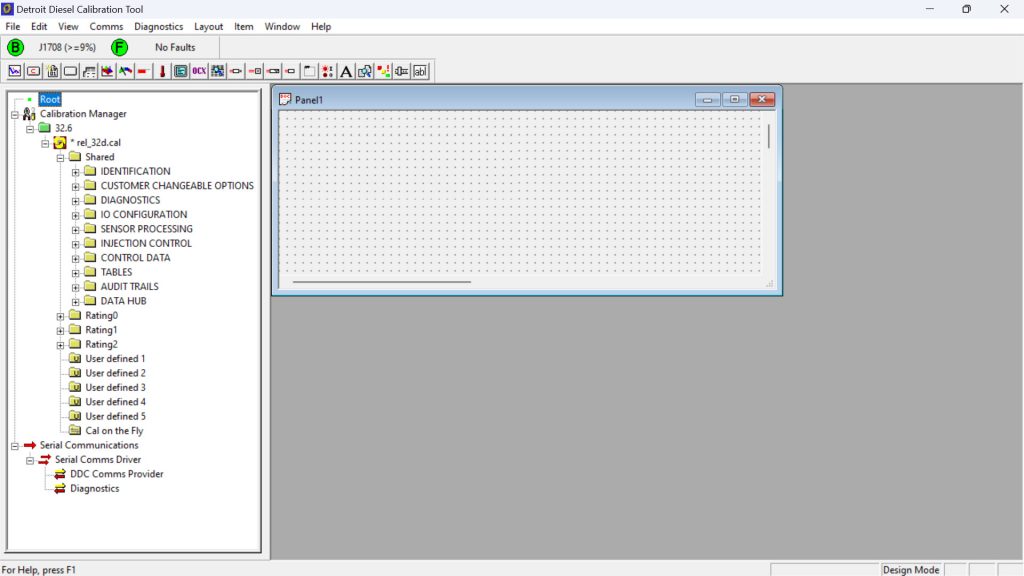This screenshot has height=576, width=1024.
Task: Select the text label 'A' tool
Action: coord(346,71)
